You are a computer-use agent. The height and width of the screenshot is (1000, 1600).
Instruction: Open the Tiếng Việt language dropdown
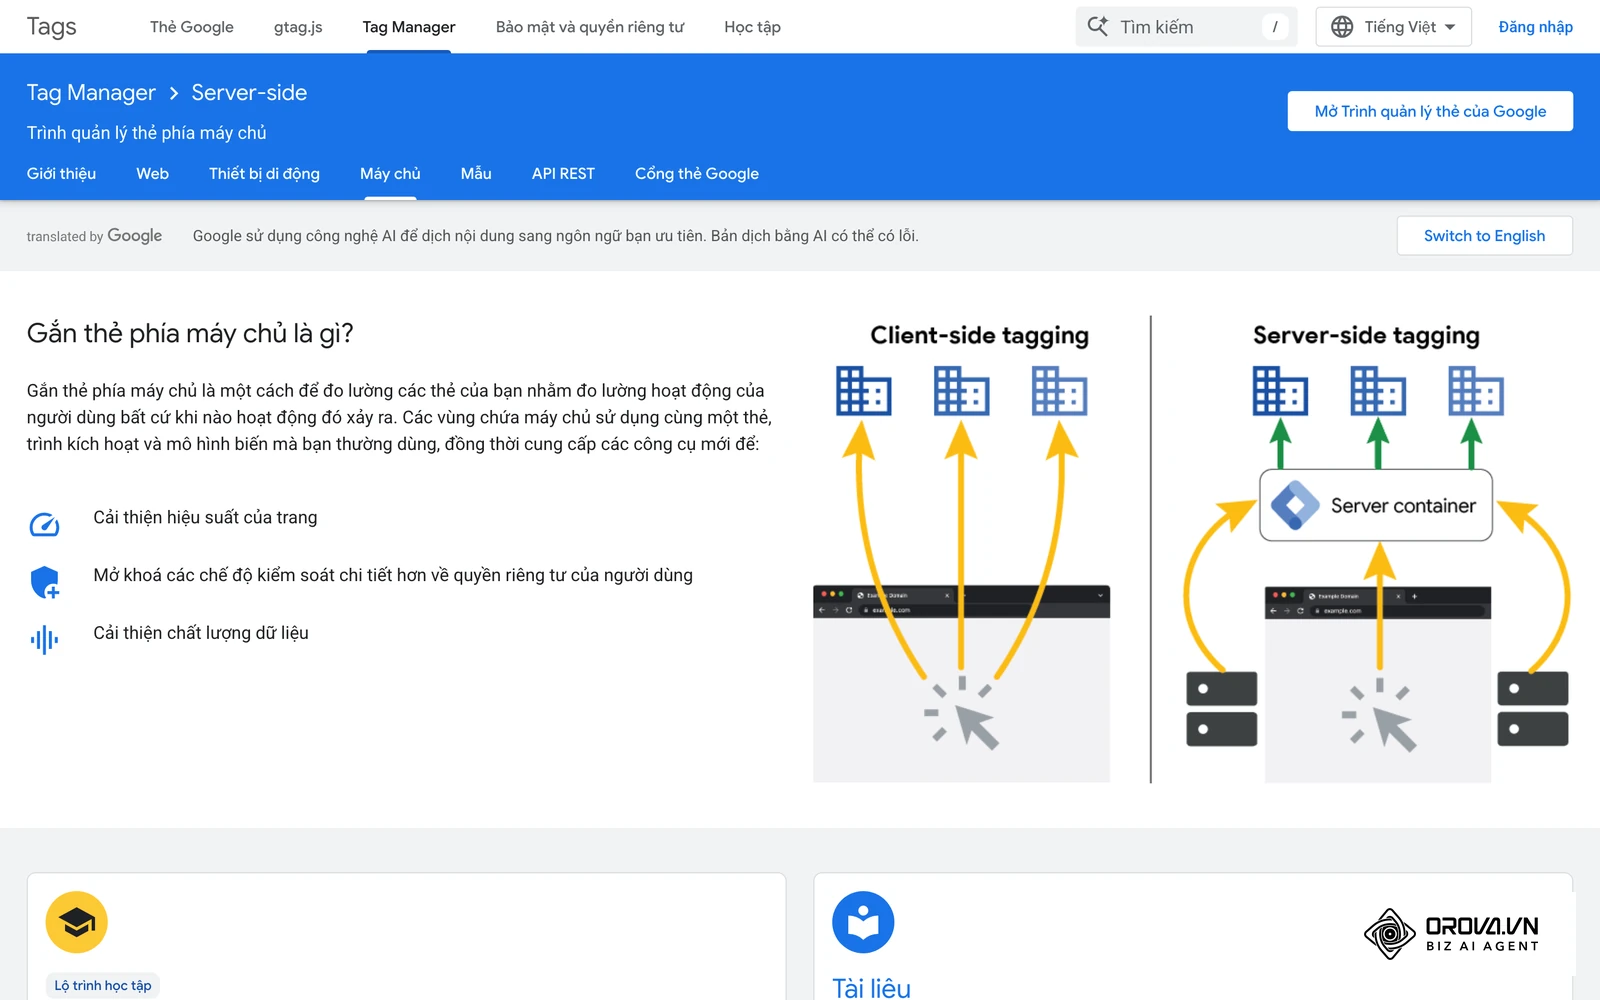pos(1394,27)
